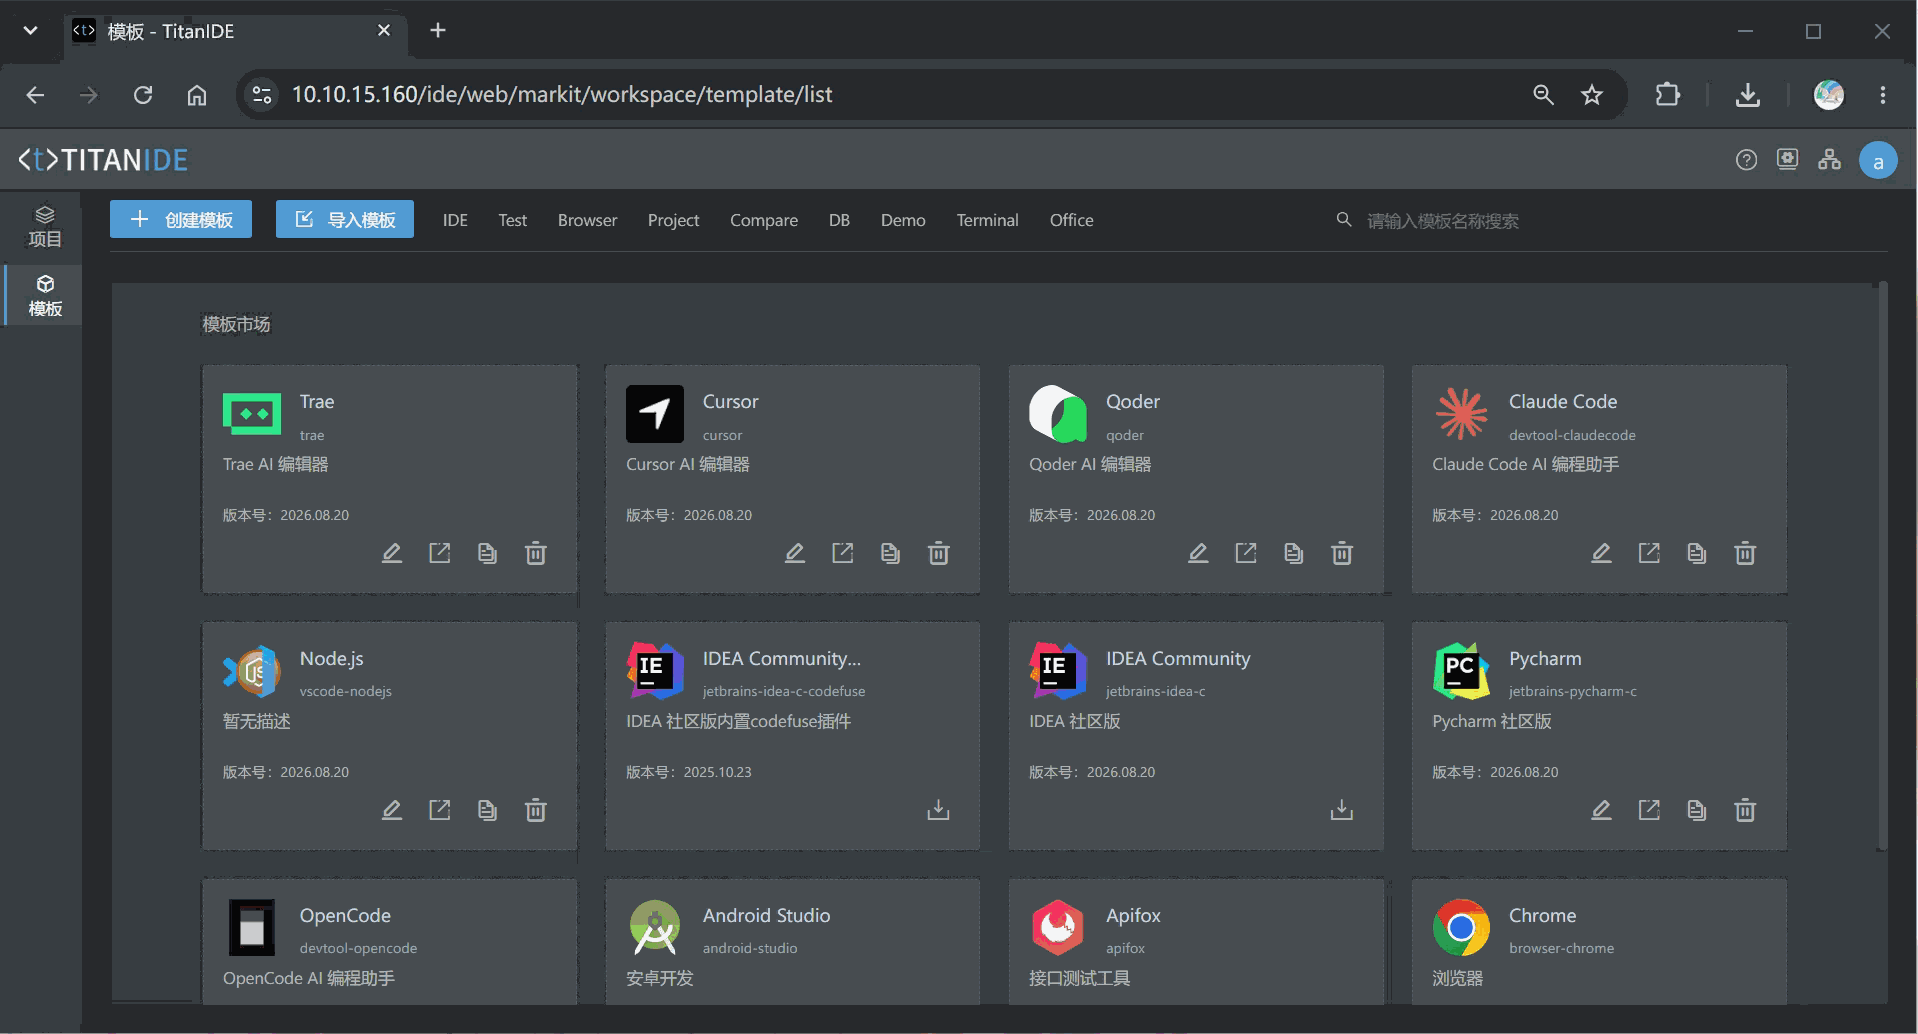Export the Cursor template

[x=843, y=553]
